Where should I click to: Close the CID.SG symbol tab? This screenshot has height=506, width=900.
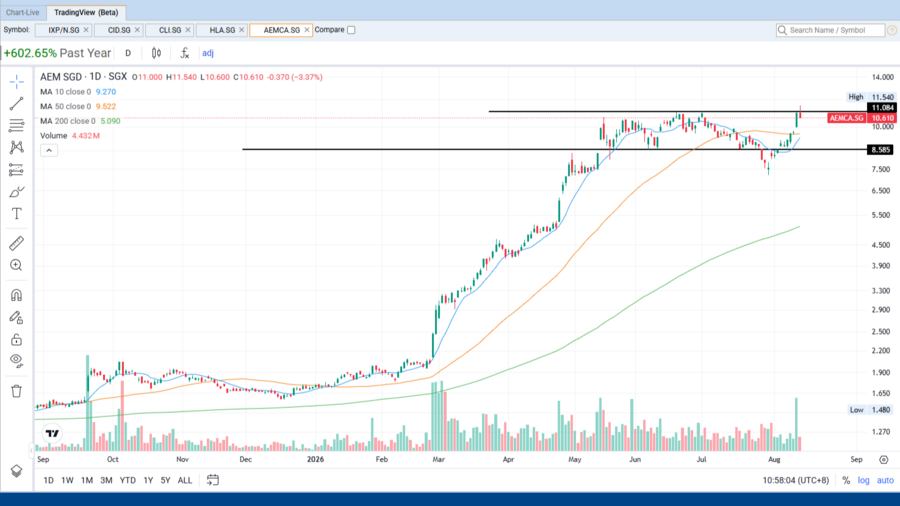coord(137,30)
